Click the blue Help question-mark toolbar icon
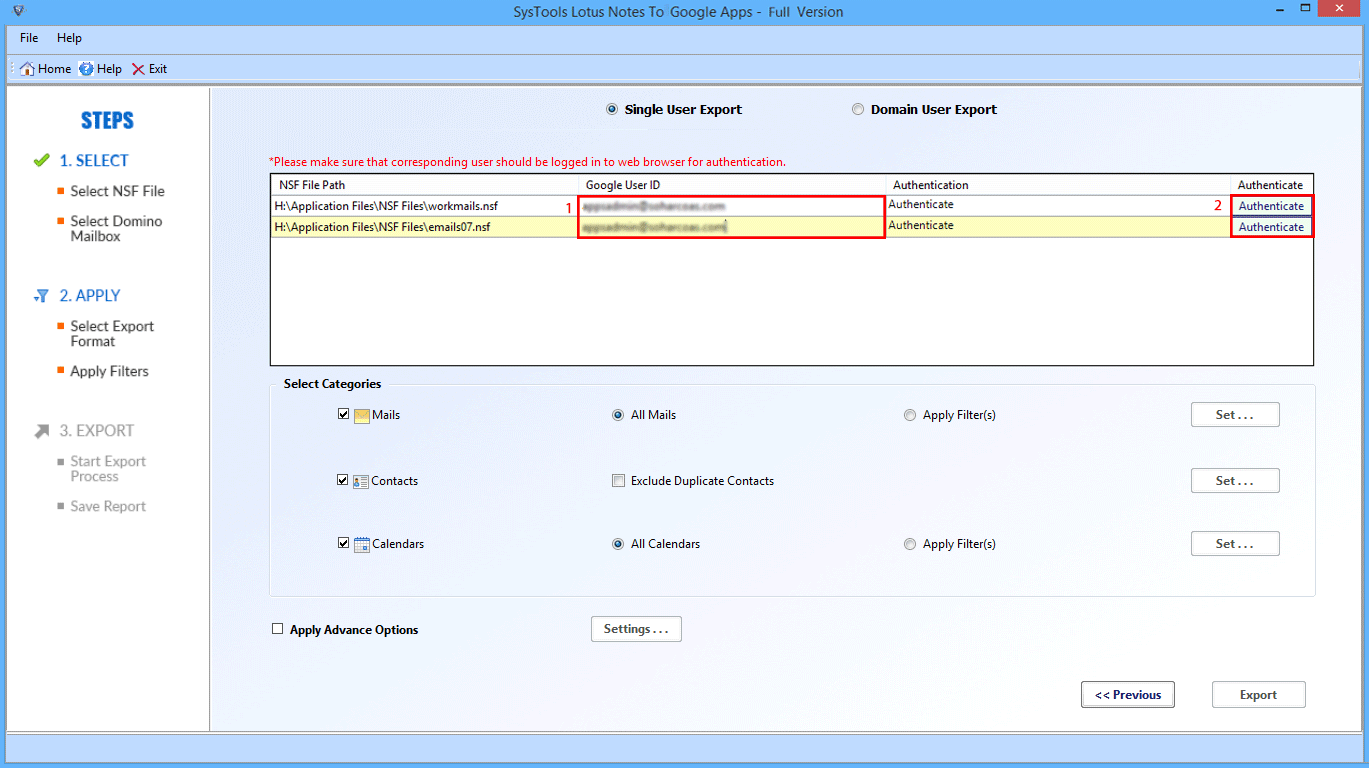The width and height of the screenshot is (1369, 768). (87, 69)
